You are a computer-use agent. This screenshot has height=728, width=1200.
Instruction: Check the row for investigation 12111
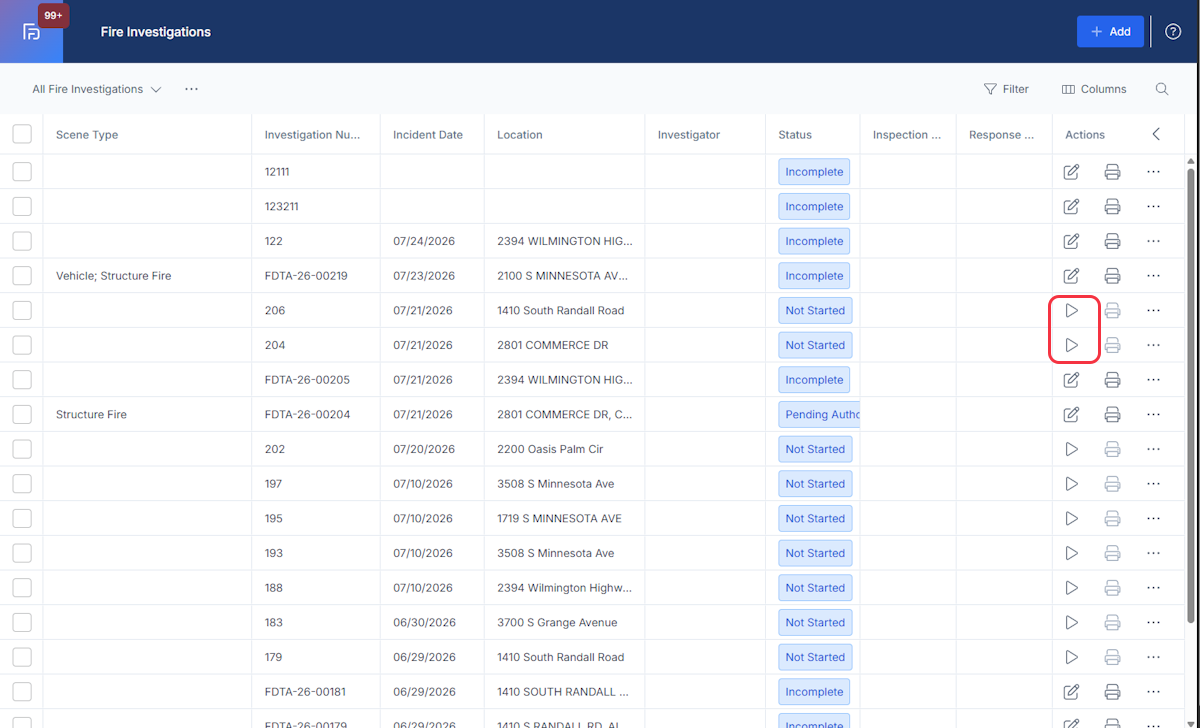22,172
